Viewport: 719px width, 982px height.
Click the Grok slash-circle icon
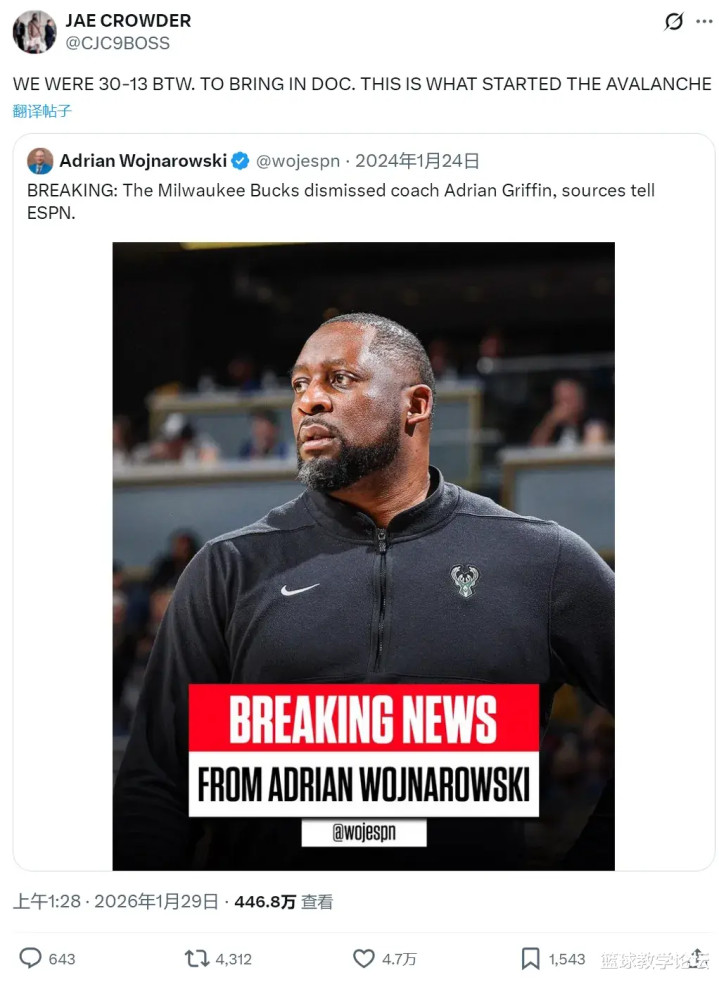click(674, 22)
